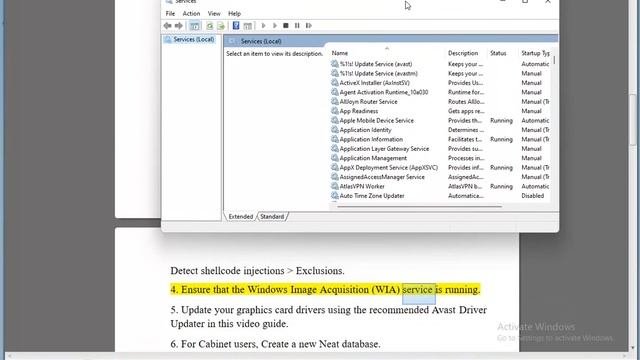Select the Apple Mobile Device Service name

[376, 120]
